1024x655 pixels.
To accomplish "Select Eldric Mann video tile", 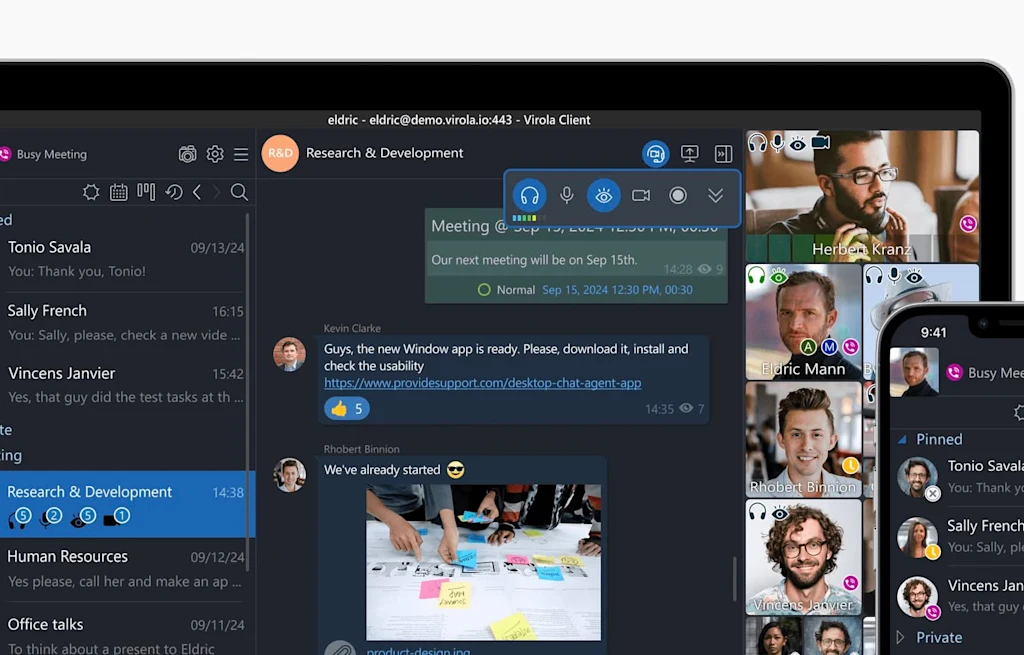I will 803,322.
